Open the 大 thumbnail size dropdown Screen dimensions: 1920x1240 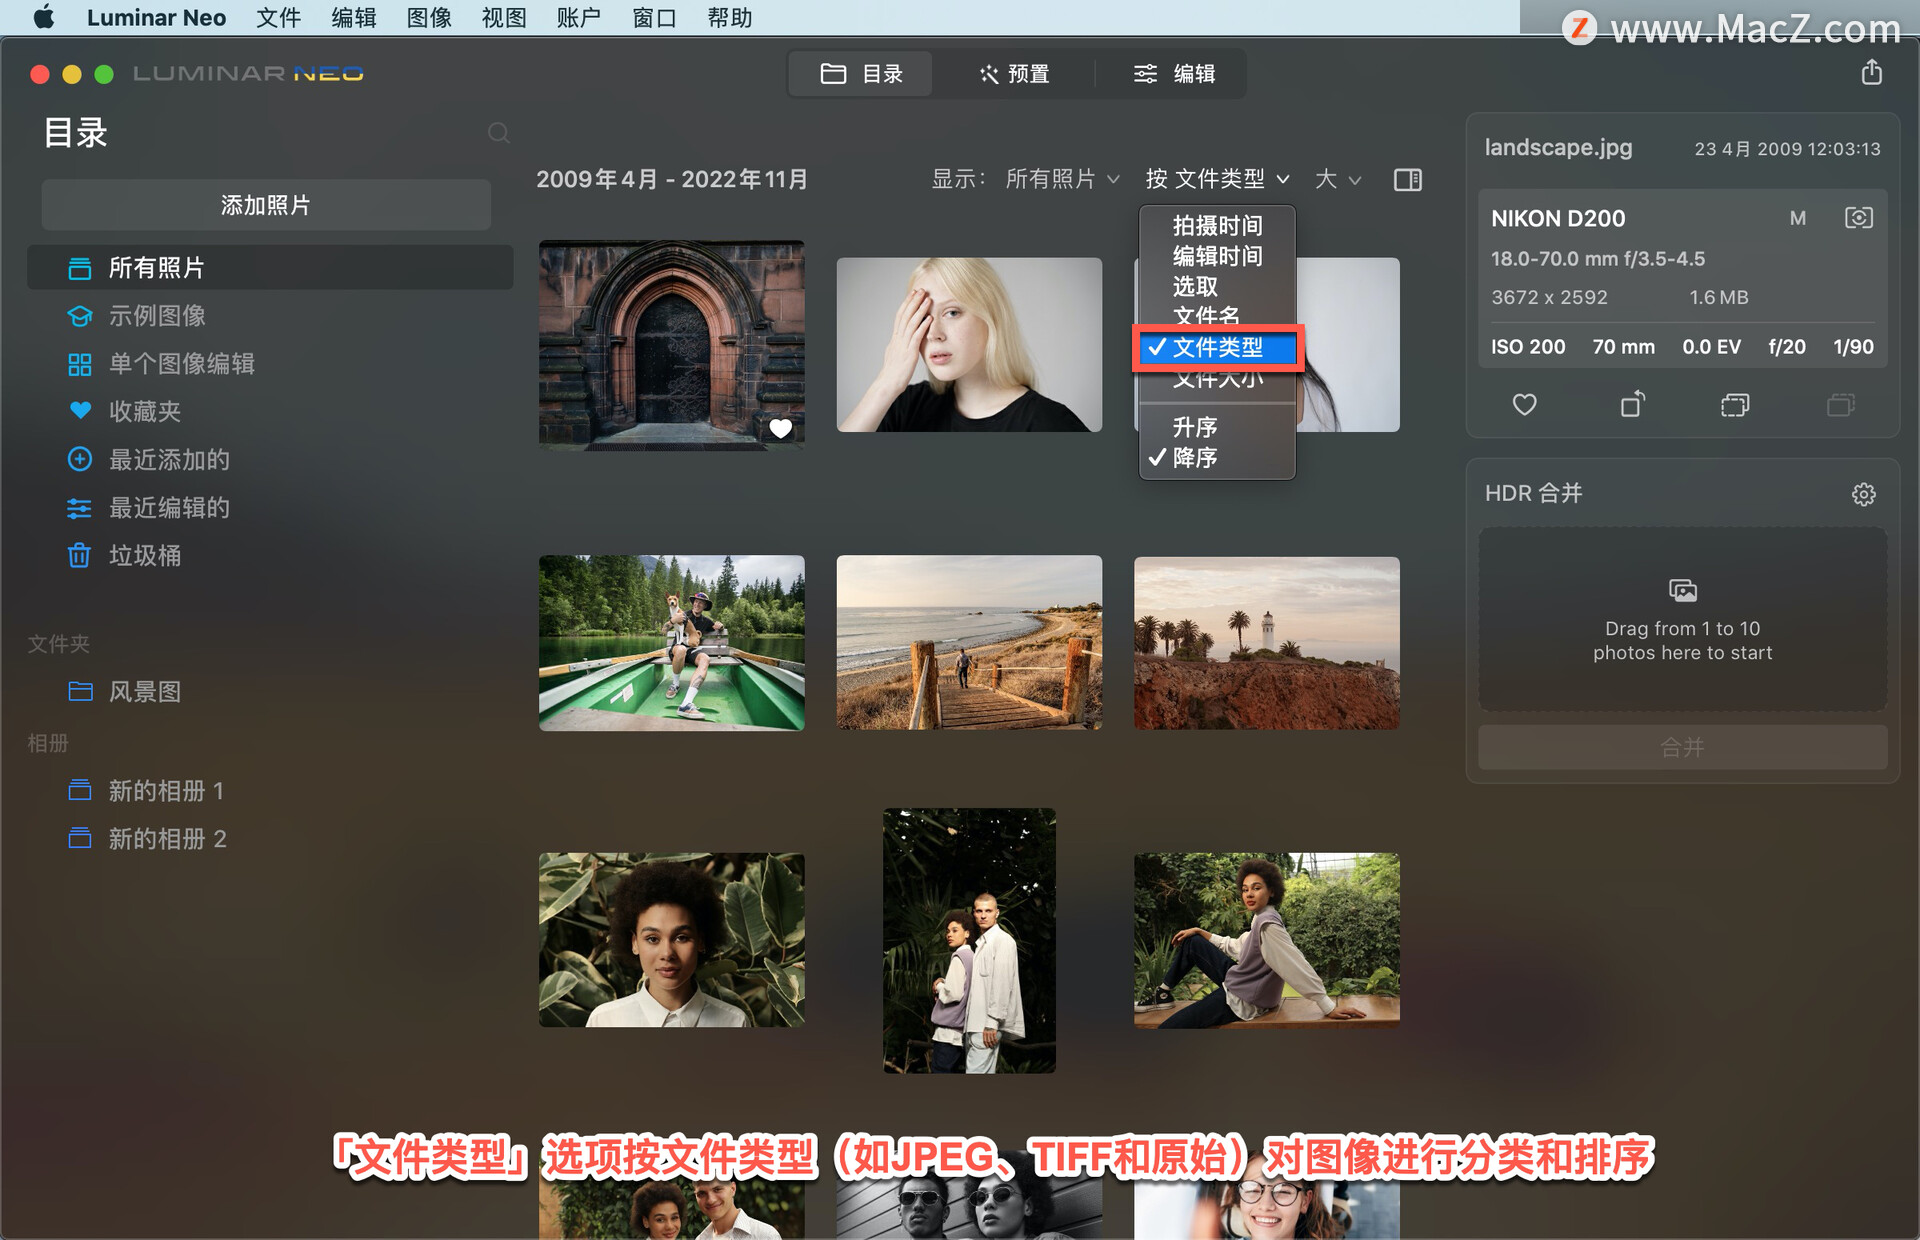click(1338, 179)
